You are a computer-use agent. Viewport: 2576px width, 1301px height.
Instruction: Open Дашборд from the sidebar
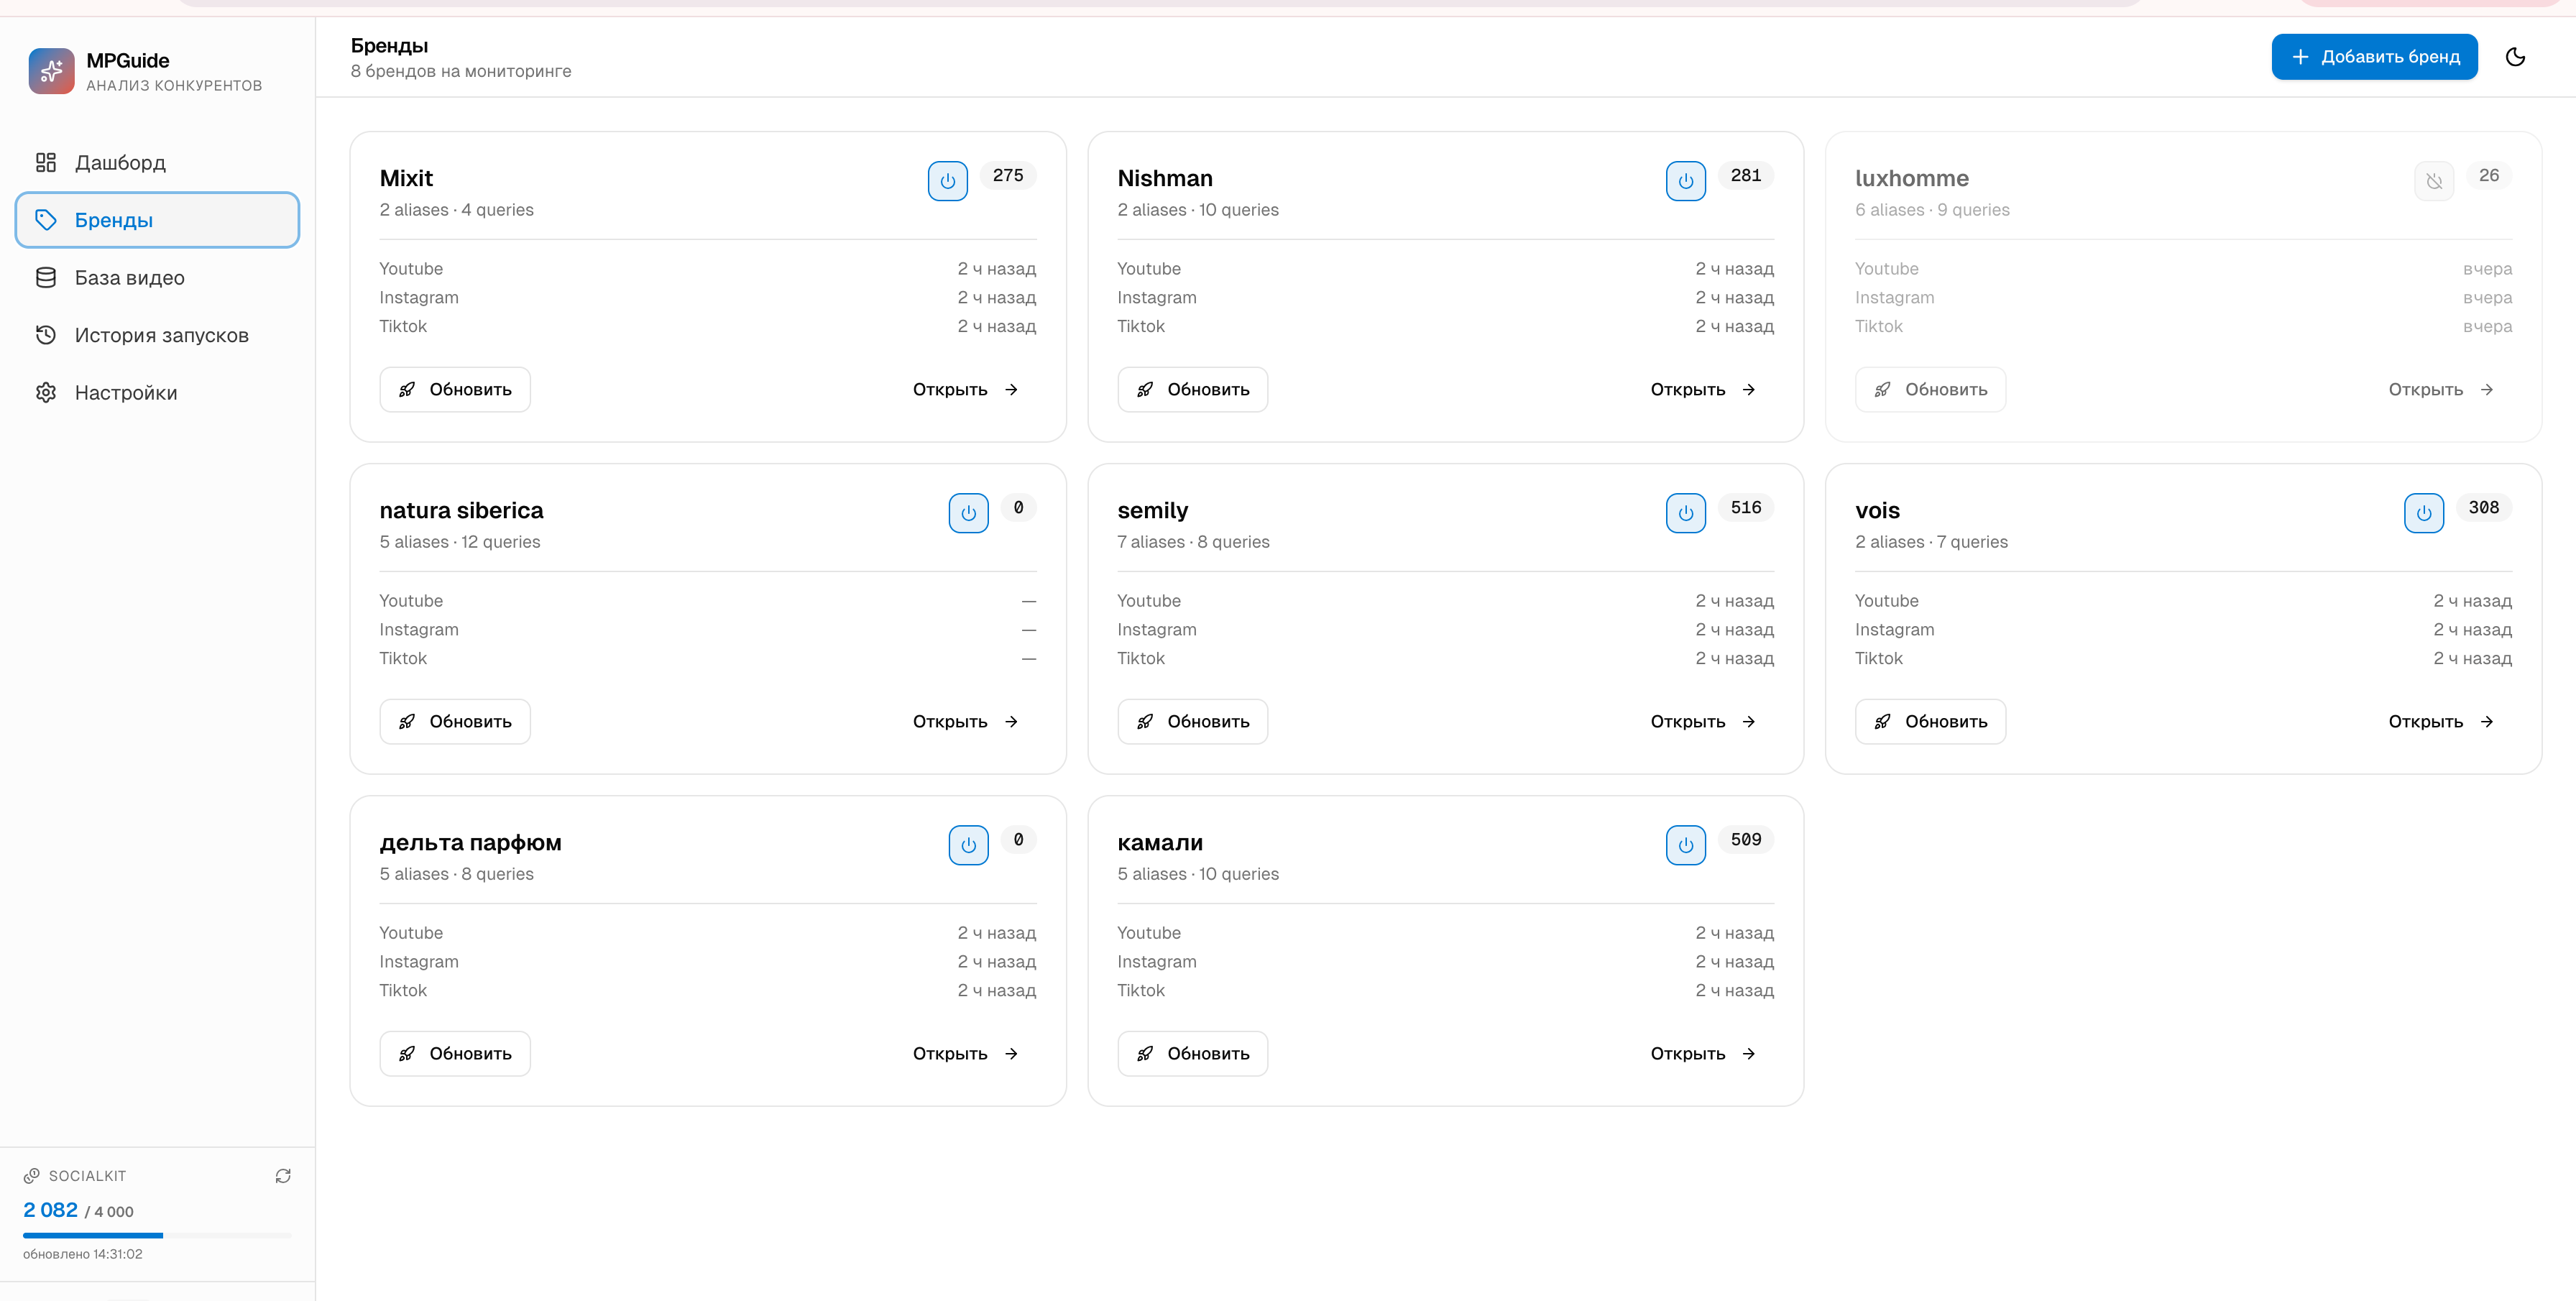click(x=157, y=162)
